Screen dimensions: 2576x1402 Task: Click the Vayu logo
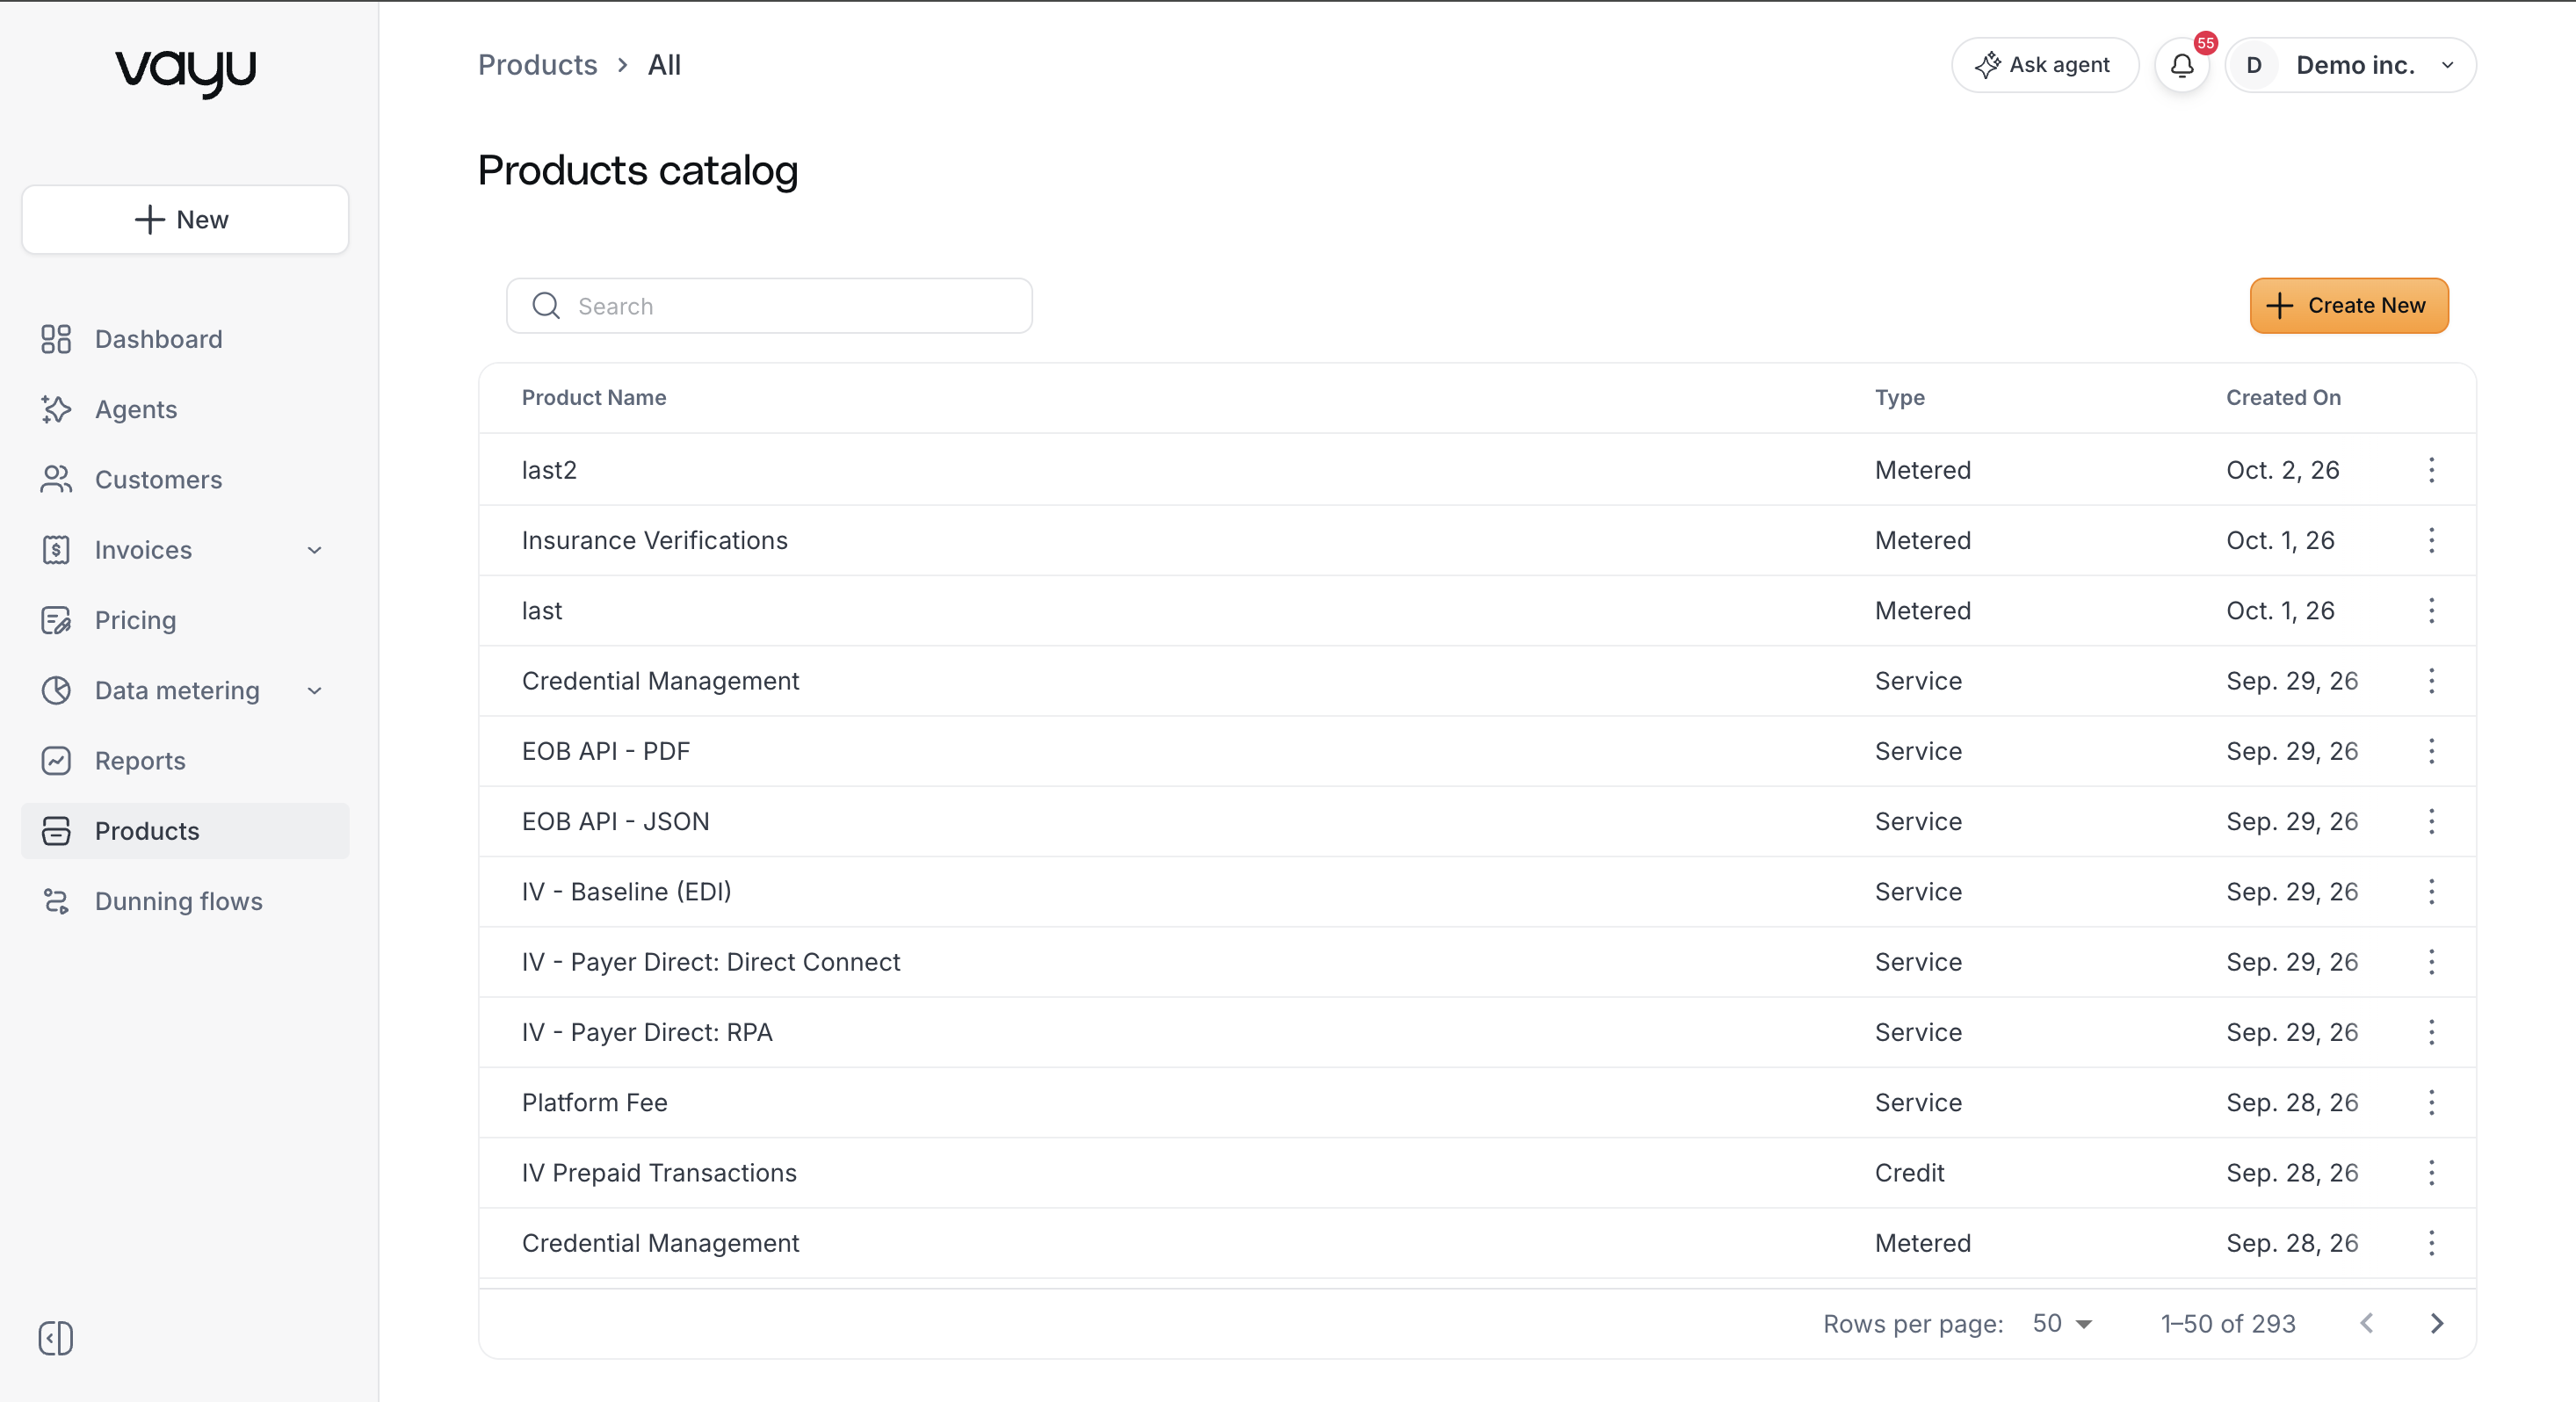[x=186, y=73]
